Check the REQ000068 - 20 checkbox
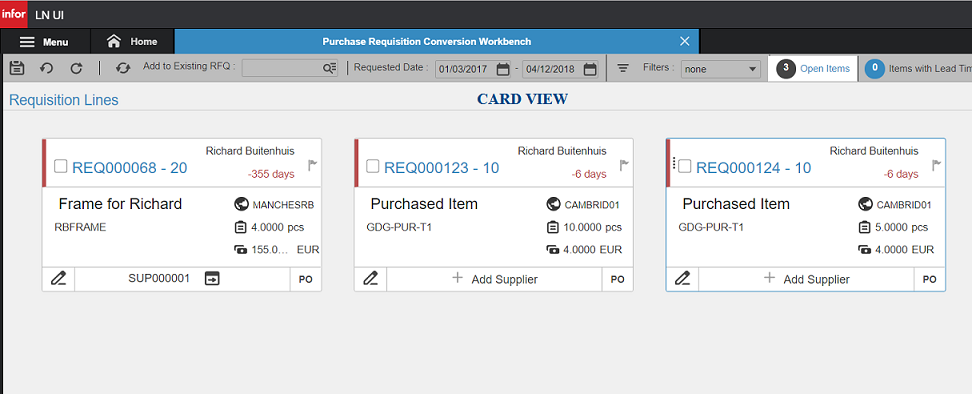 pos(61,166)
